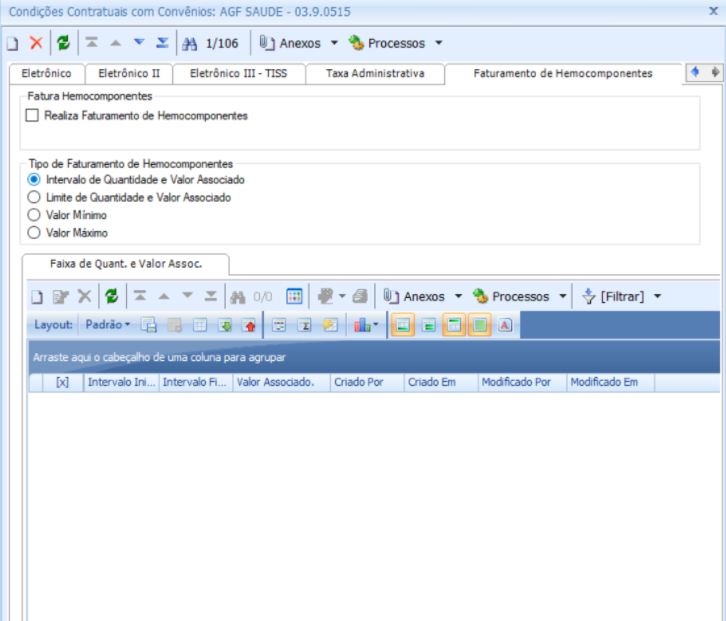Click the print icon in grid toolbar
726x621 pixels.
point(360,296)
